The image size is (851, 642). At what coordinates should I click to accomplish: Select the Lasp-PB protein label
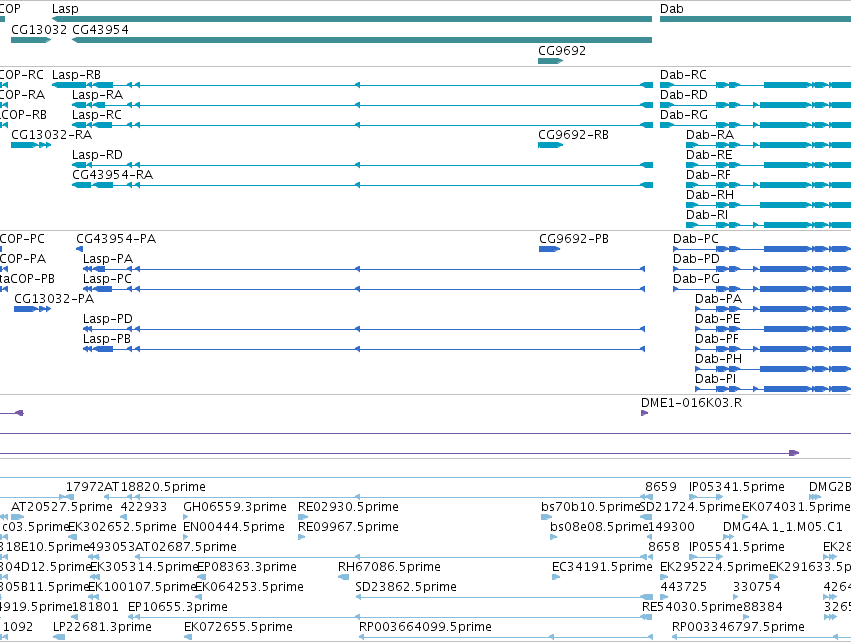pyautogui.click(x=107, y=339)
